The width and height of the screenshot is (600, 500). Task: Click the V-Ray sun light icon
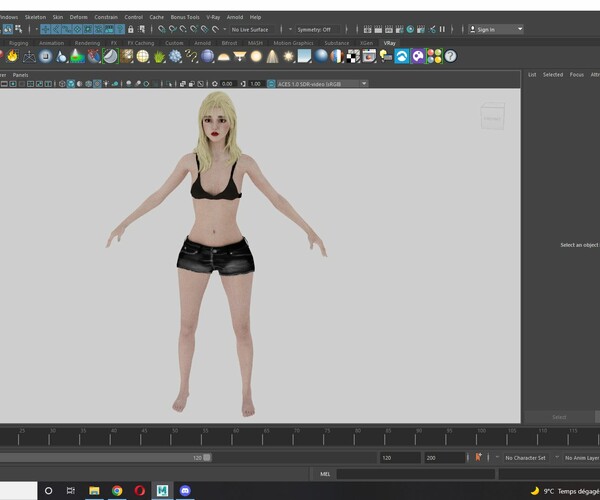tap(289, 57)
